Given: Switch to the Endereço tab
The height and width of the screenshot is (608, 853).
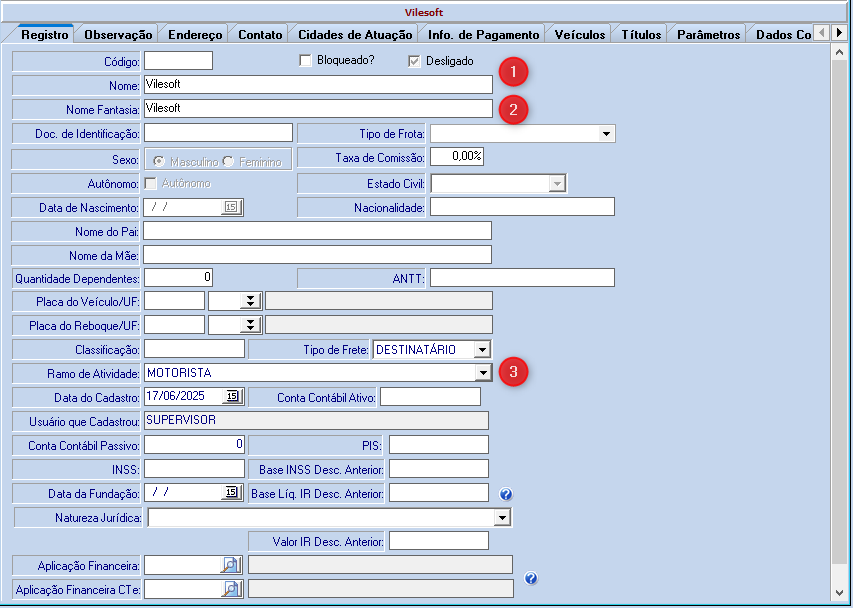Looking at the screenshot, I should 195,34.
